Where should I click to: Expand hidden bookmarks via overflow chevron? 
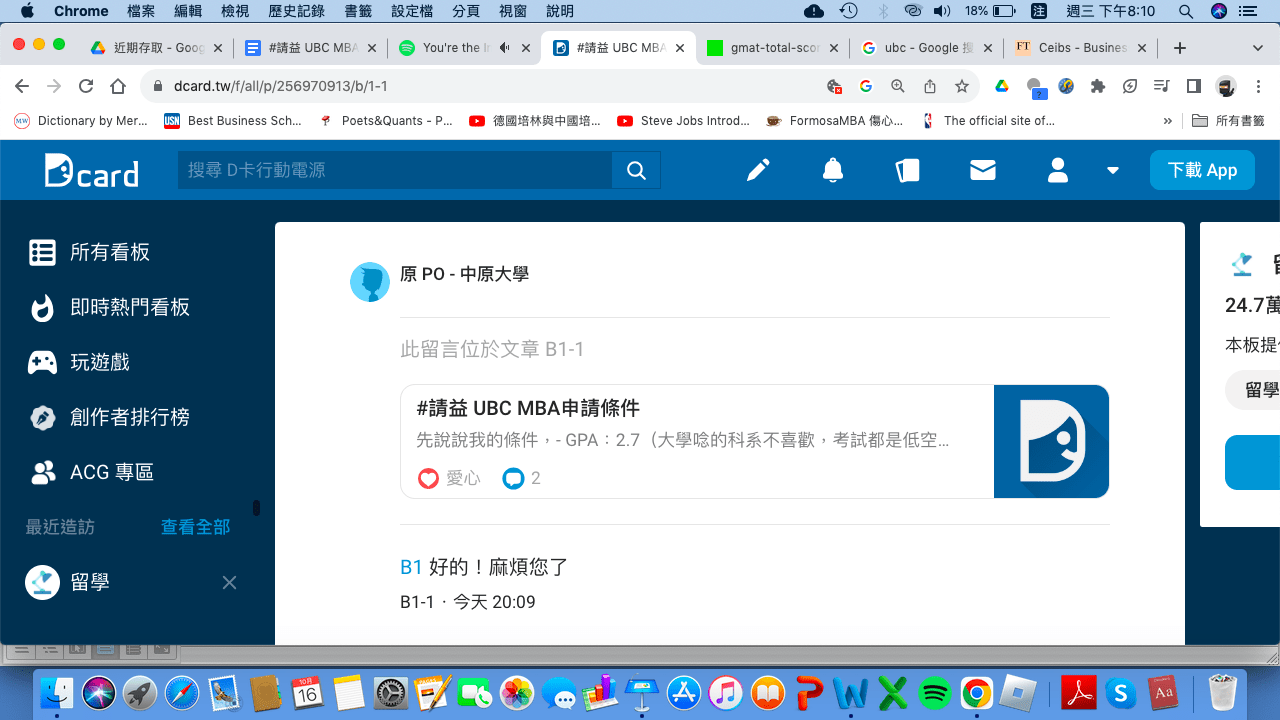click(1167, 120)
